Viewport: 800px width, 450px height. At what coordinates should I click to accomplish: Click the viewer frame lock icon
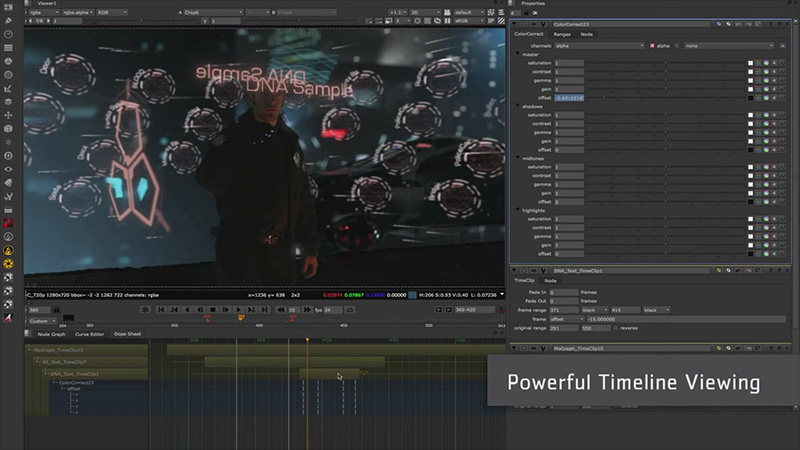pos(56,310)
